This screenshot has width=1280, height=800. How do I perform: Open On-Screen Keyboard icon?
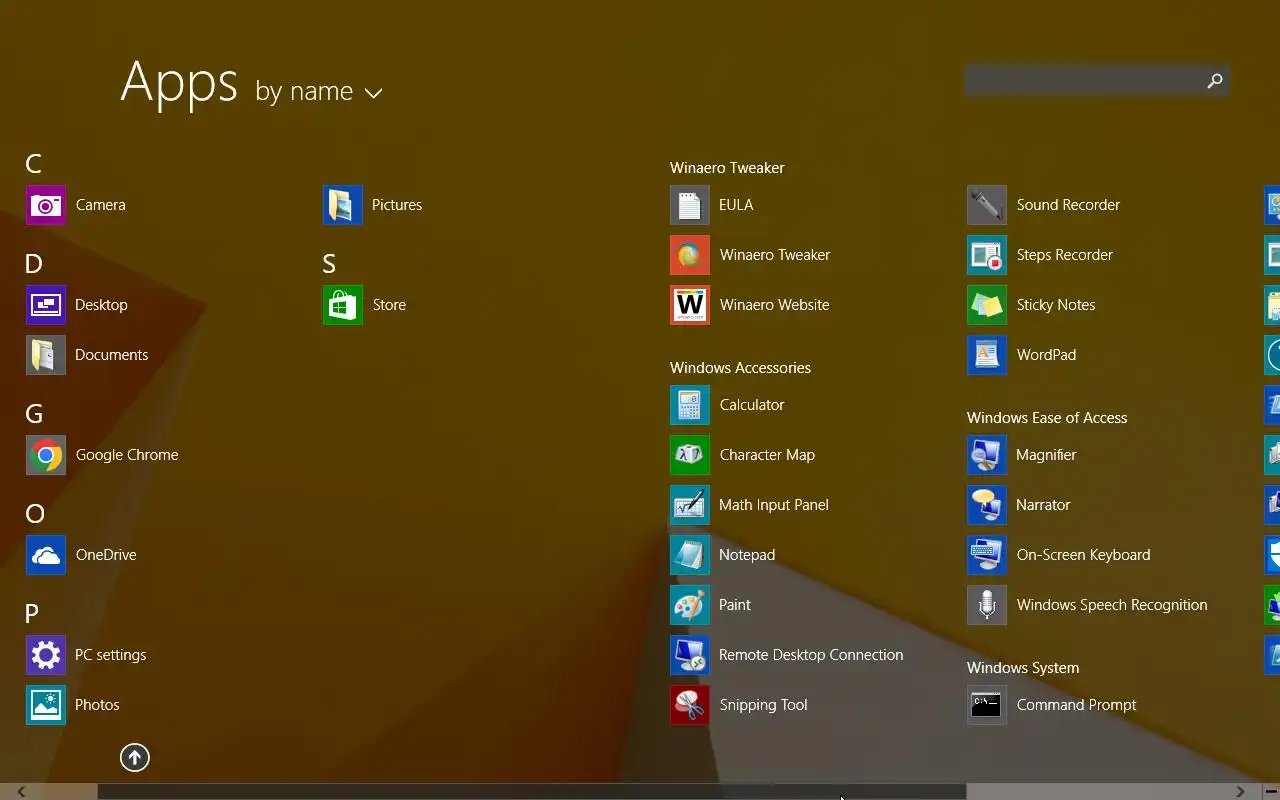coord(987,555)
